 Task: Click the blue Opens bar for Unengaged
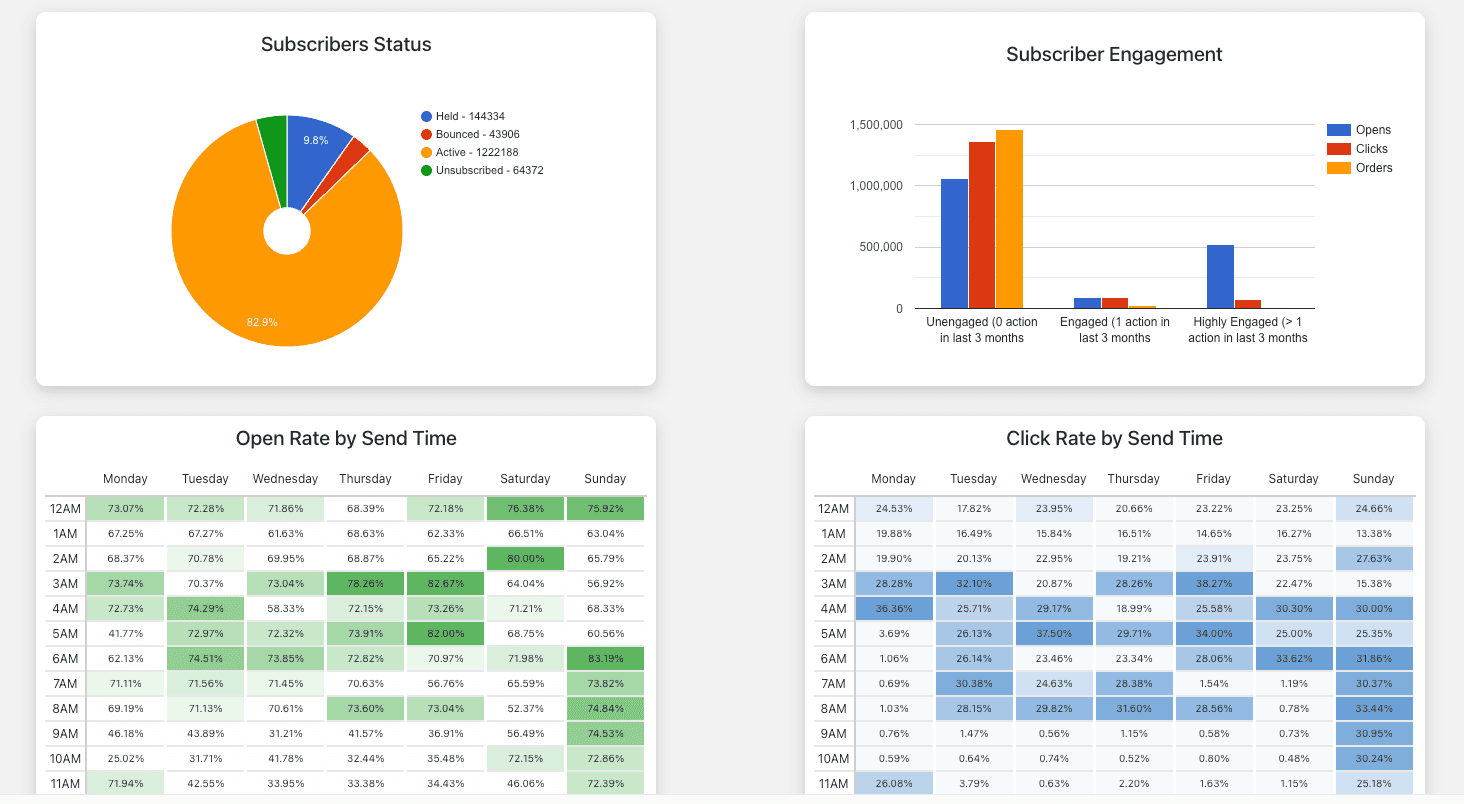pyautogui.click(x=954, y=243)
